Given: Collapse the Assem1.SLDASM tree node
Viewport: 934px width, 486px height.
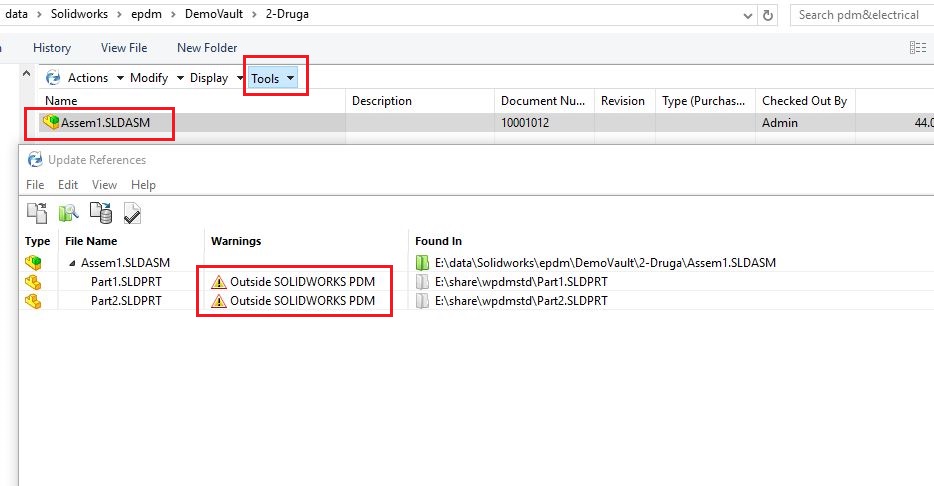Looking at the screenshot, I should [72, 263].
